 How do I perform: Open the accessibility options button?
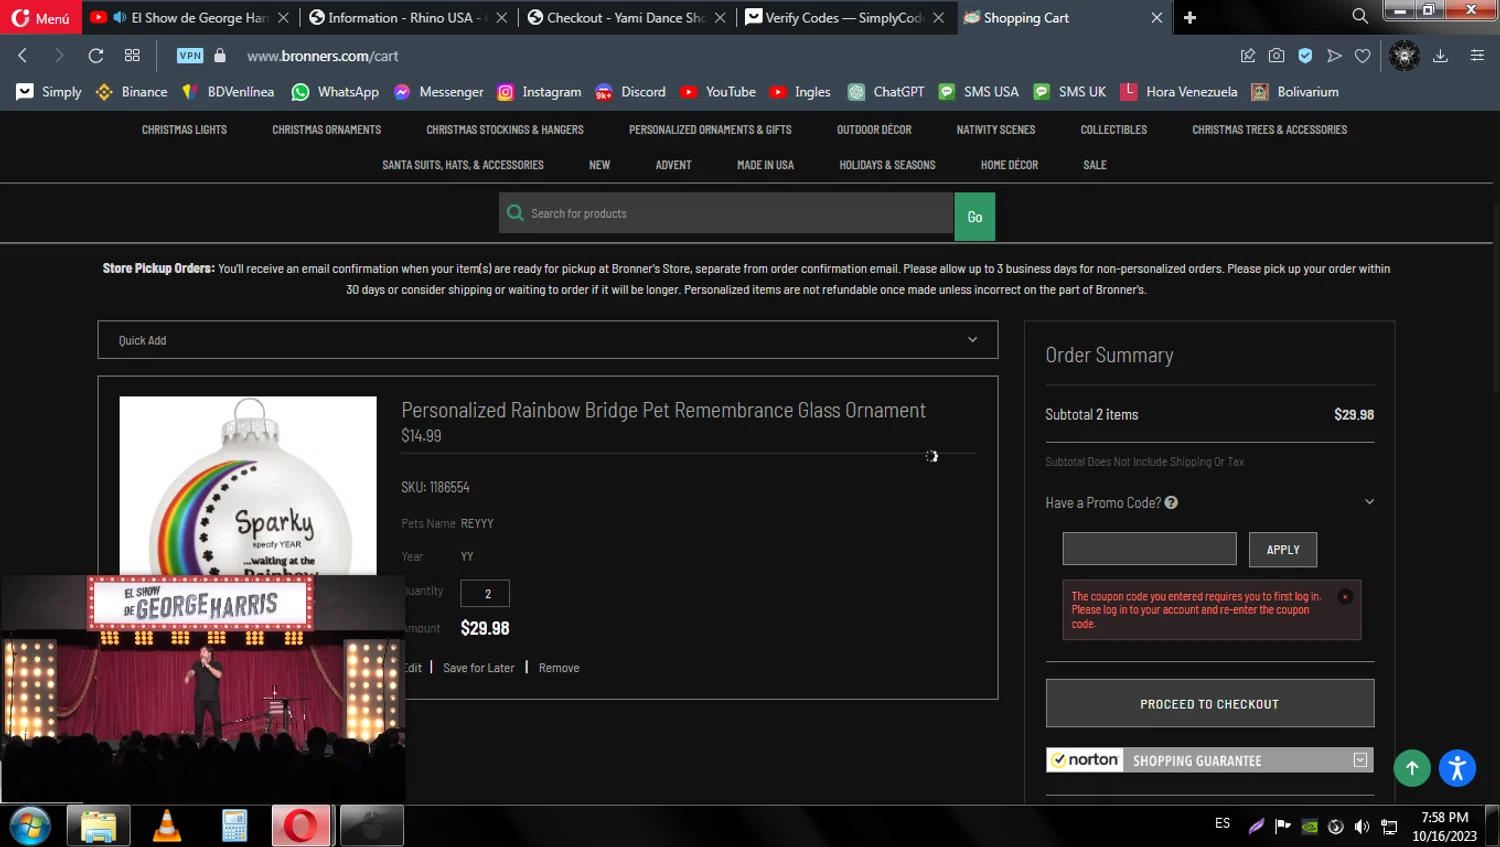coord(1457,768)
